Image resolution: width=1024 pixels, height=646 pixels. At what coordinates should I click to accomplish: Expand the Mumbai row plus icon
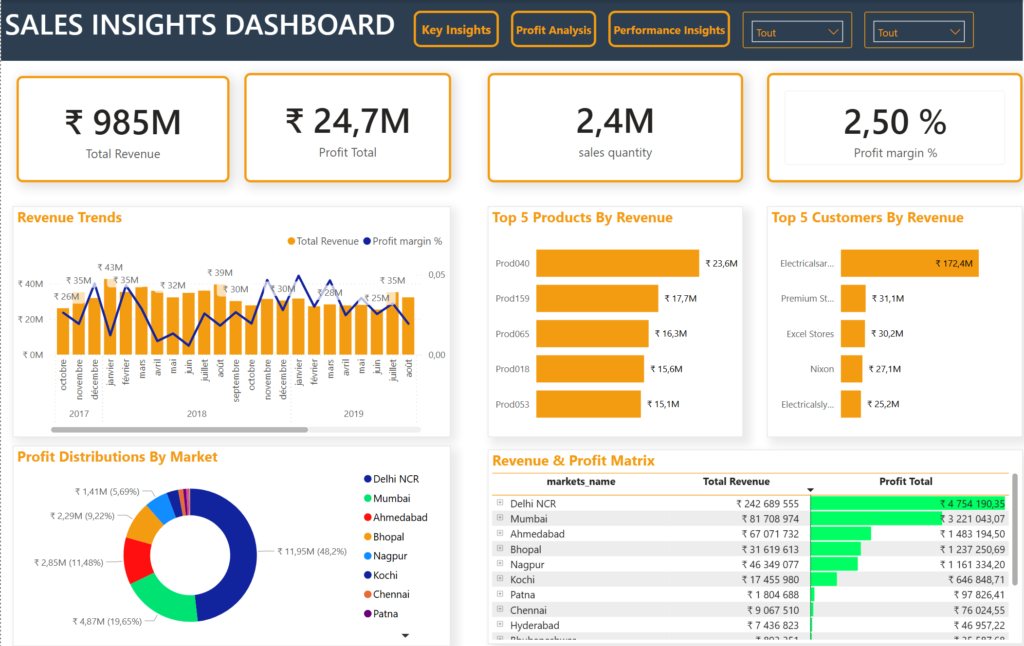pos(499,519)
